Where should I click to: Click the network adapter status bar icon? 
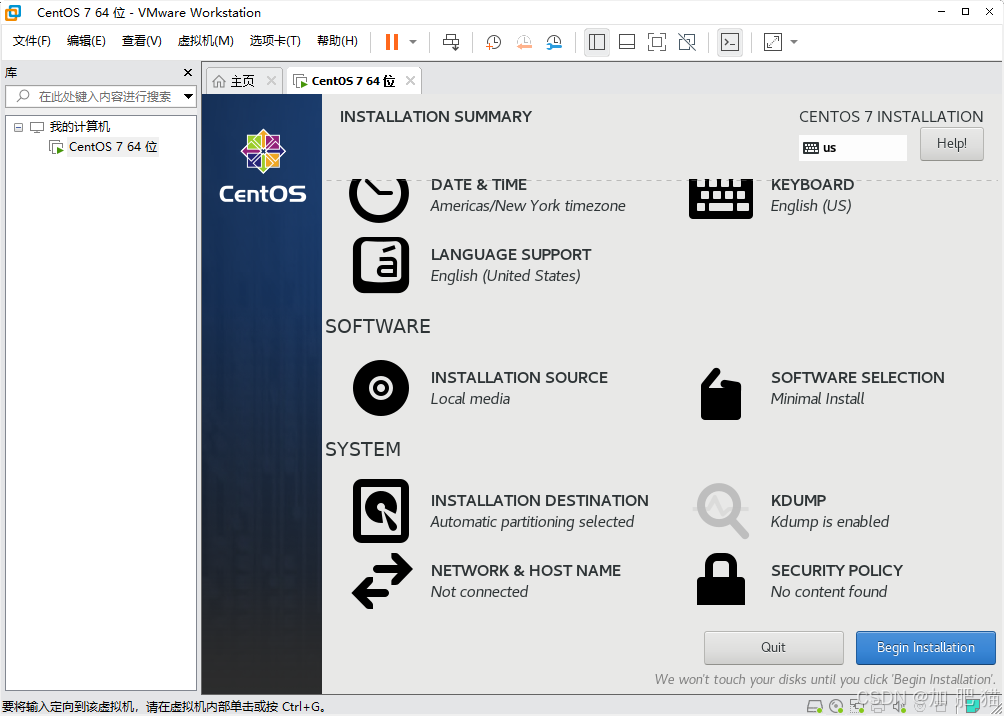857,707
